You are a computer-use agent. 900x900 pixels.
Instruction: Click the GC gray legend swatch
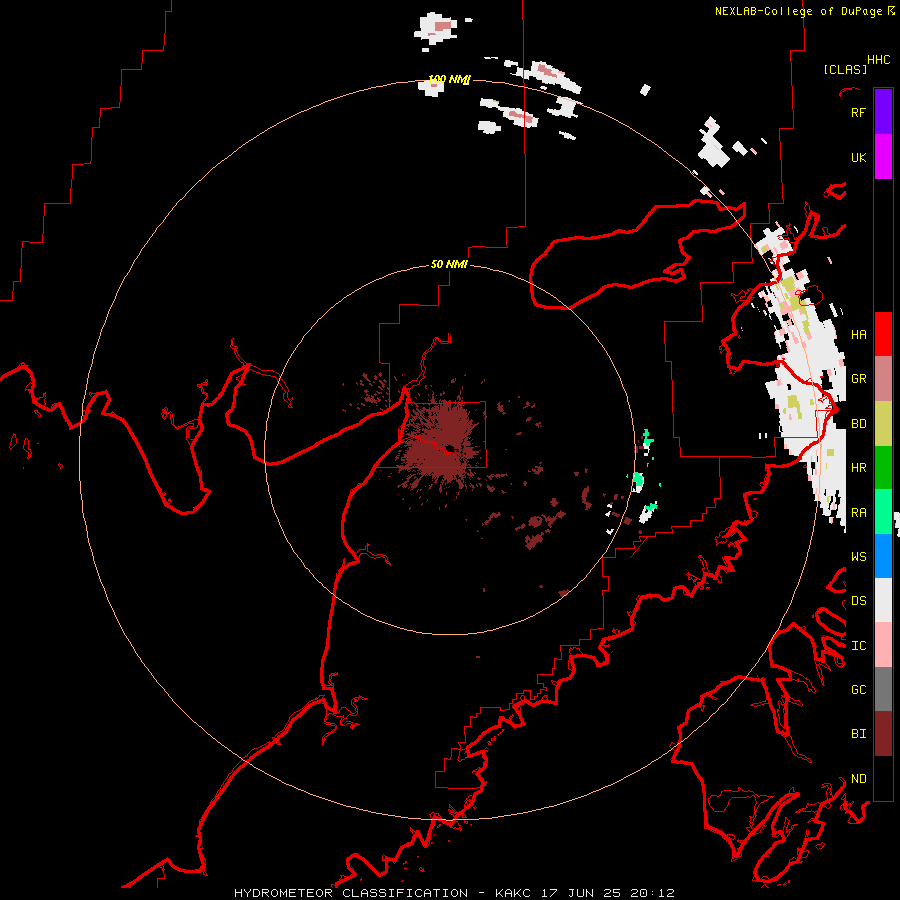pos(883,689)
